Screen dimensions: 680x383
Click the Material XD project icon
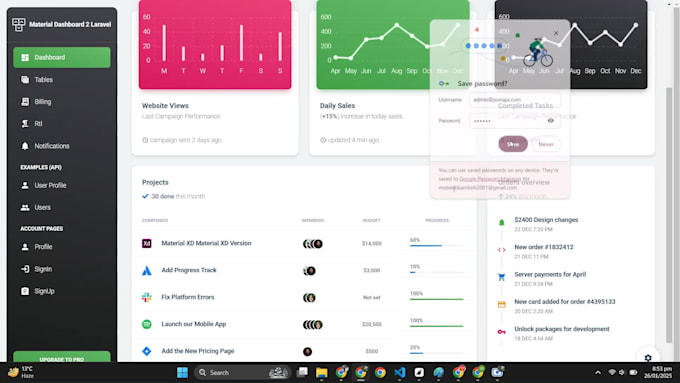(x=147, y=243)
